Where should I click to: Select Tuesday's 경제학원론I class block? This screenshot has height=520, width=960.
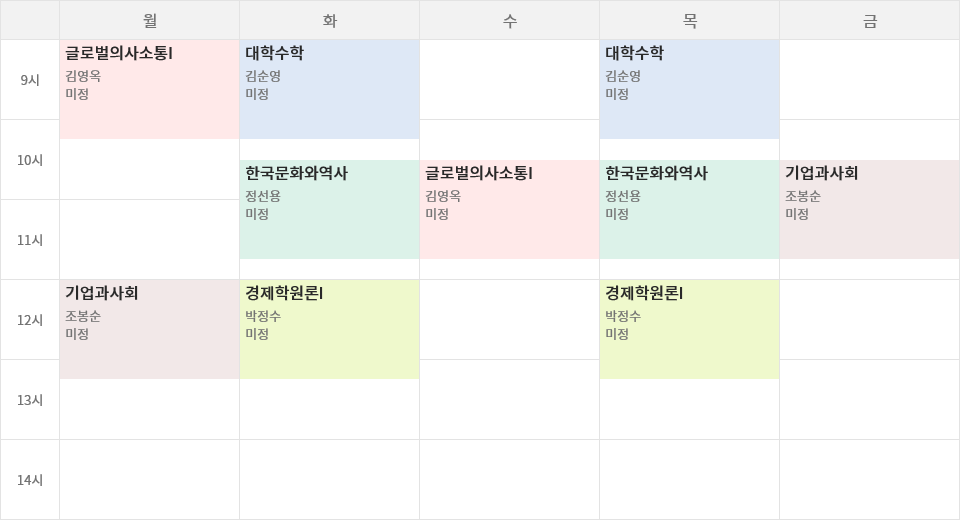coord(330,329)
